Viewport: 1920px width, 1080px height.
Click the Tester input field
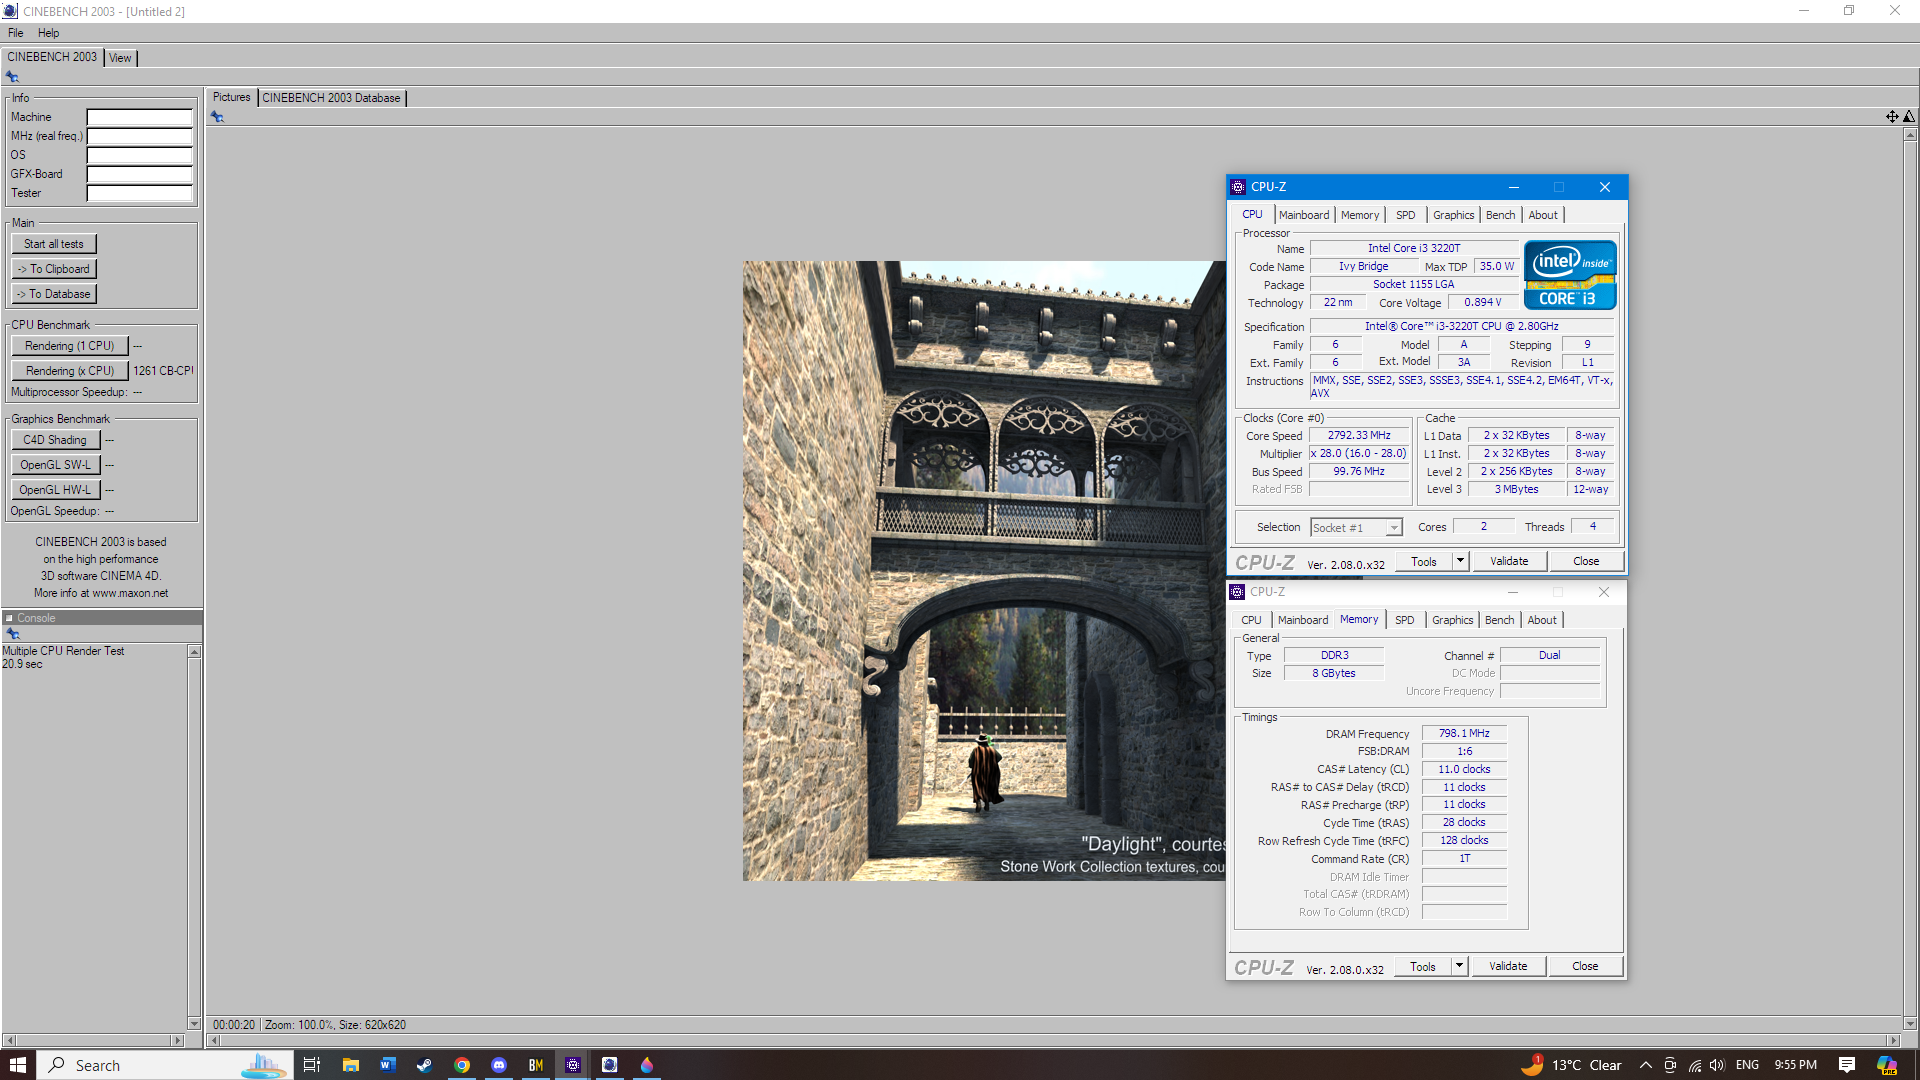139,193
